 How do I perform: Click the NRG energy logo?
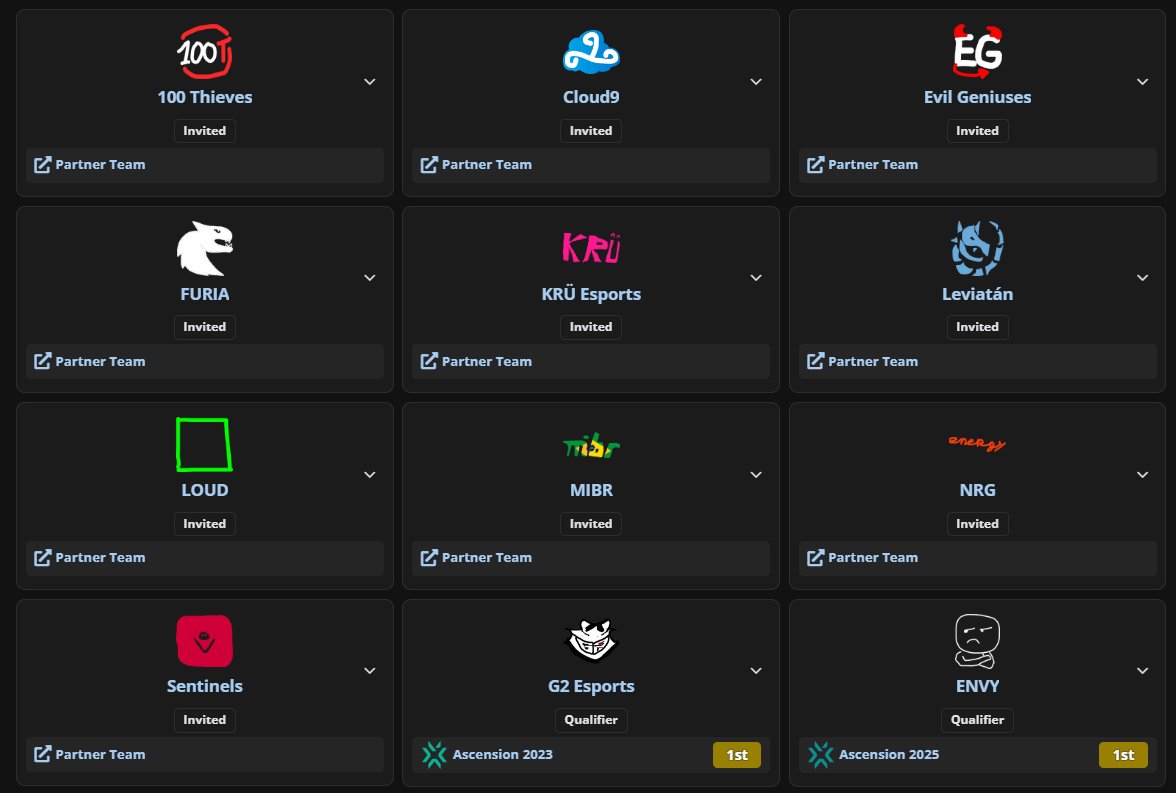[x=977, y=443]
